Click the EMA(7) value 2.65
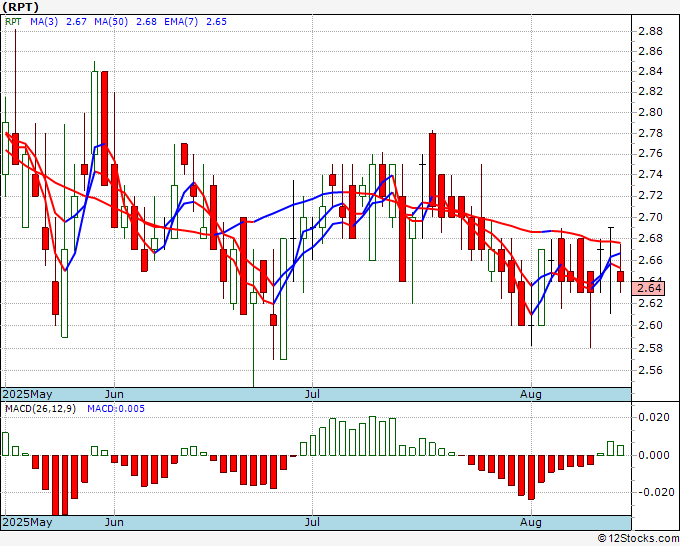This screenshot has height=546, width=680. 216,22
